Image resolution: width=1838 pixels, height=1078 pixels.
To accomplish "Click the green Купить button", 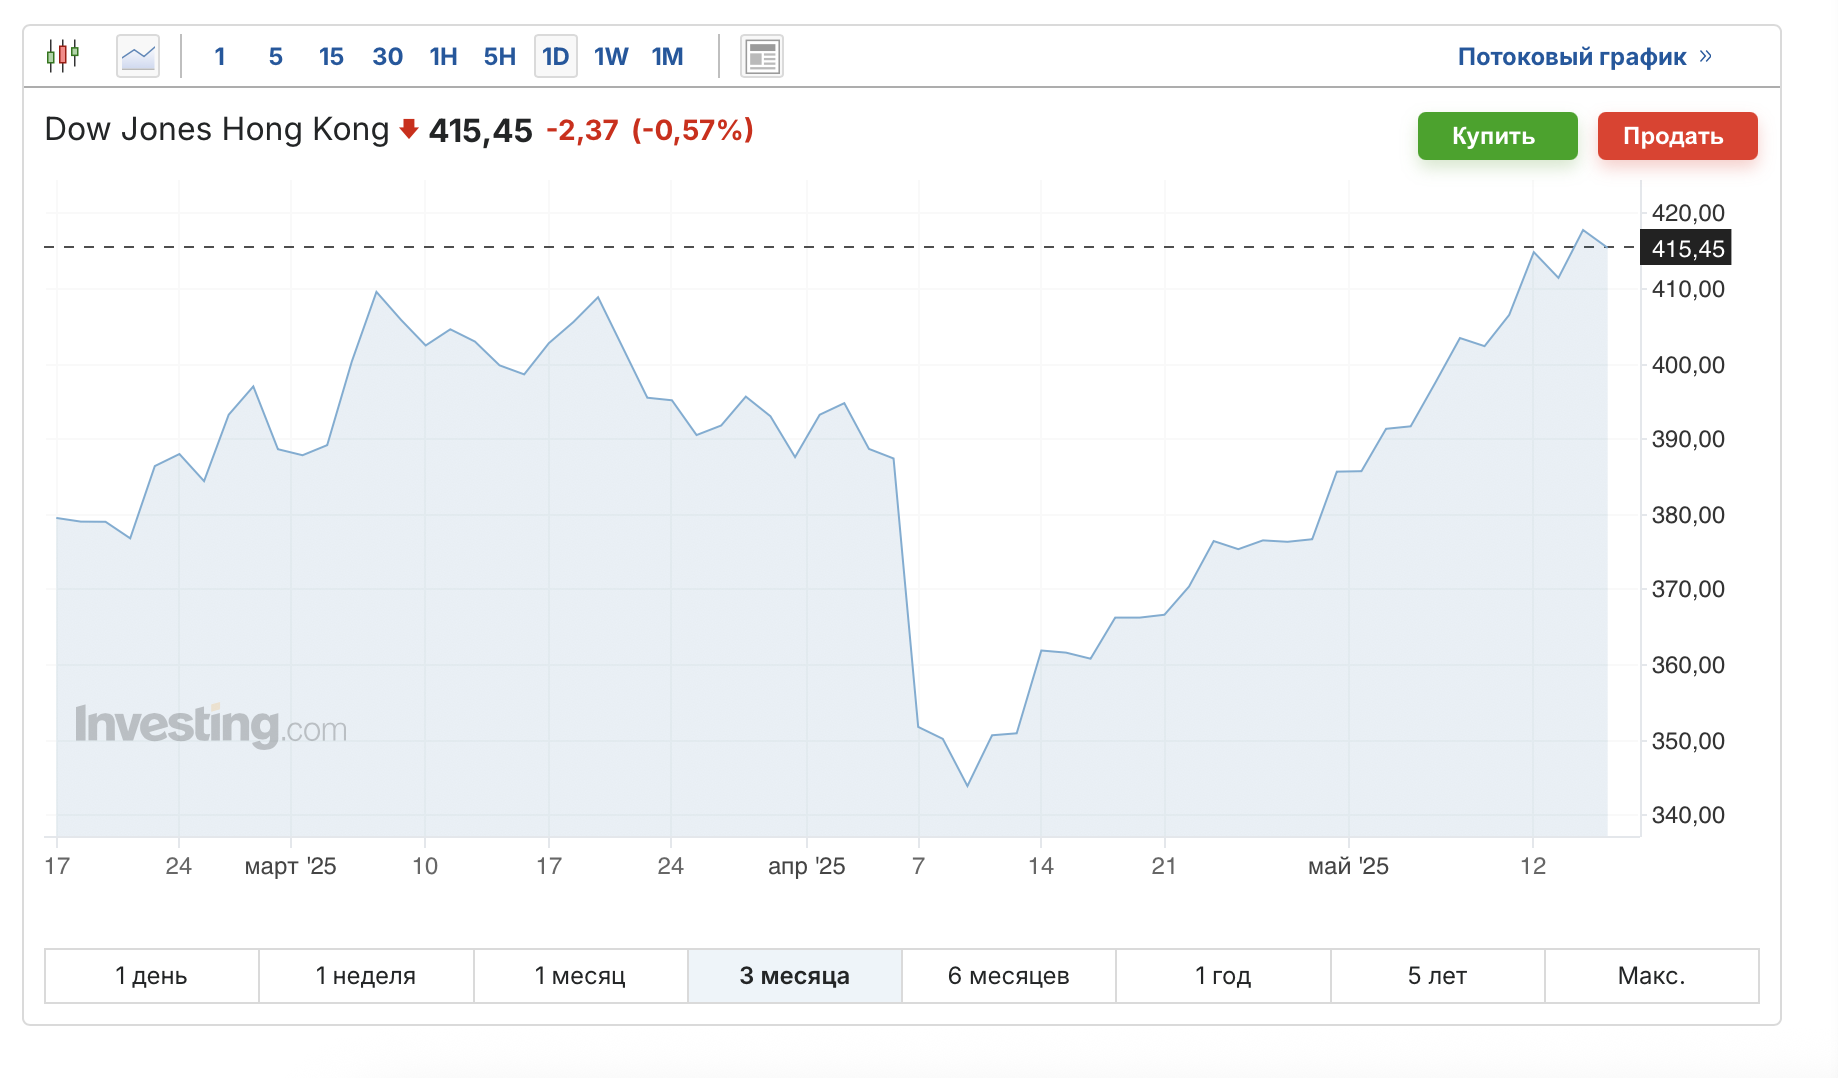I will tap(1497, 136).
